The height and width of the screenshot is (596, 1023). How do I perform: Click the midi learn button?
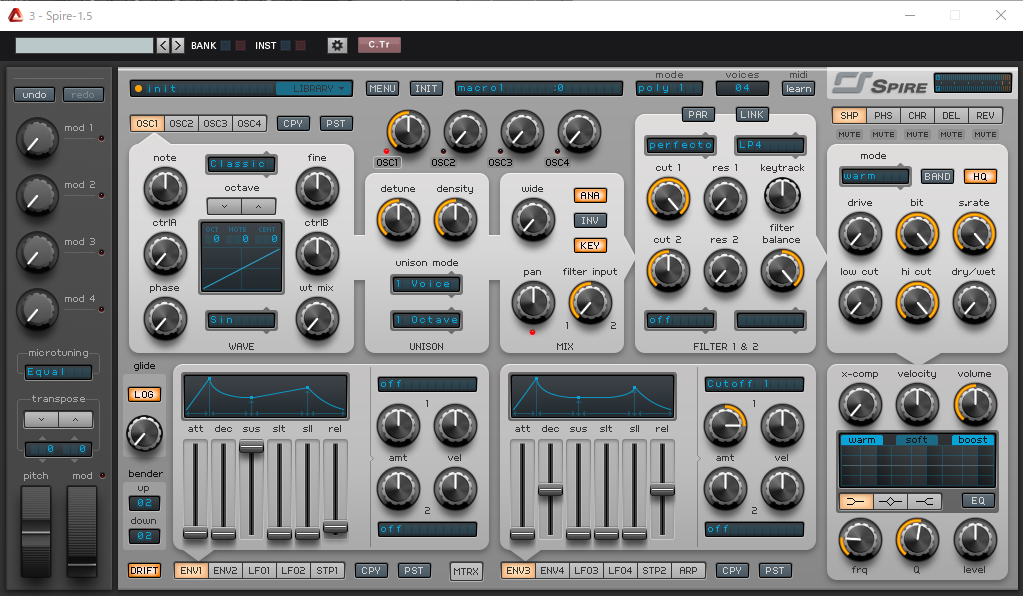(x=799, y=88)
